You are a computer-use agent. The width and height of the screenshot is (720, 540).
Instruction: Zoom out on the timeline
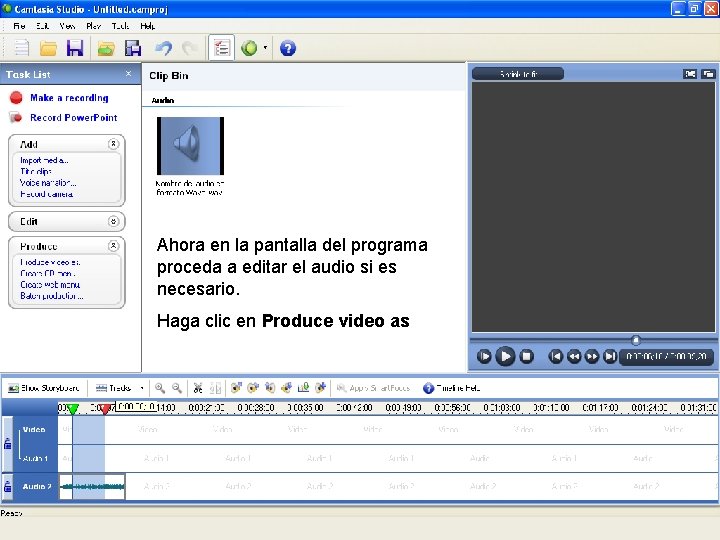point(177,388)
